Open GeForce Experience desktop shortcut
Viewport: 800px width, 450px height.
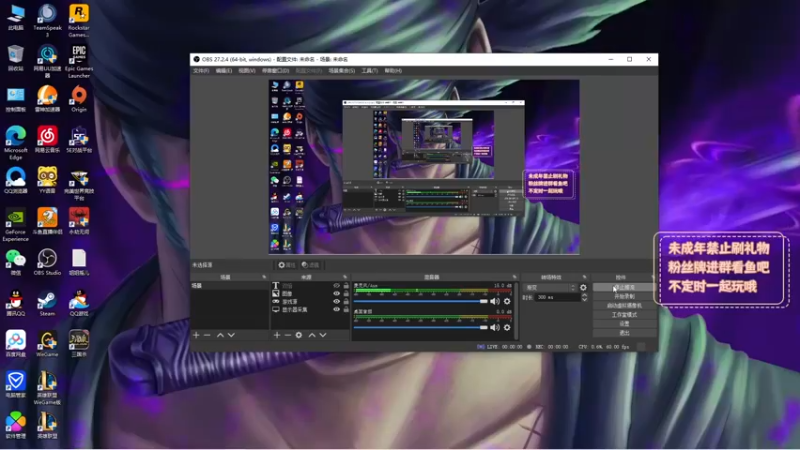pos(16,224)
